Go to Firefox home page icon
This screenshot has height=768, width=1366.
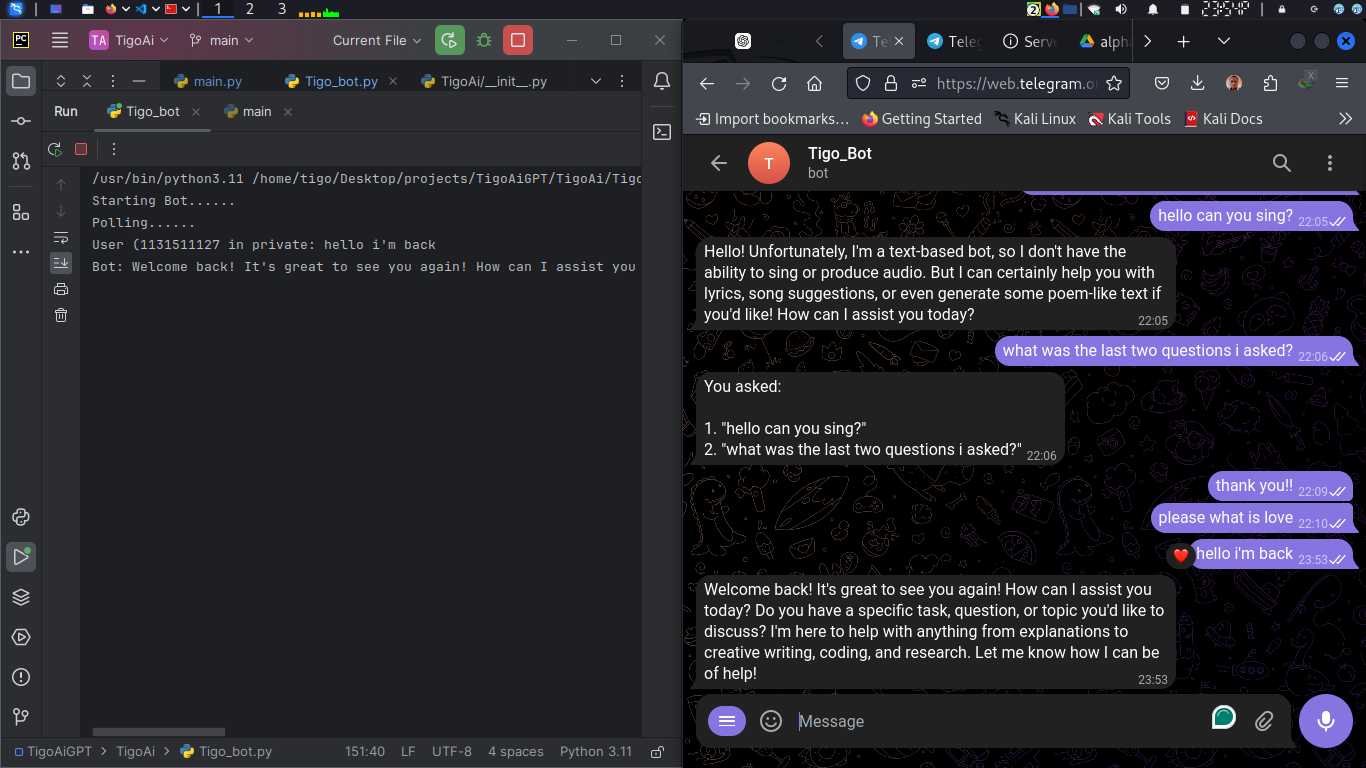815,84
